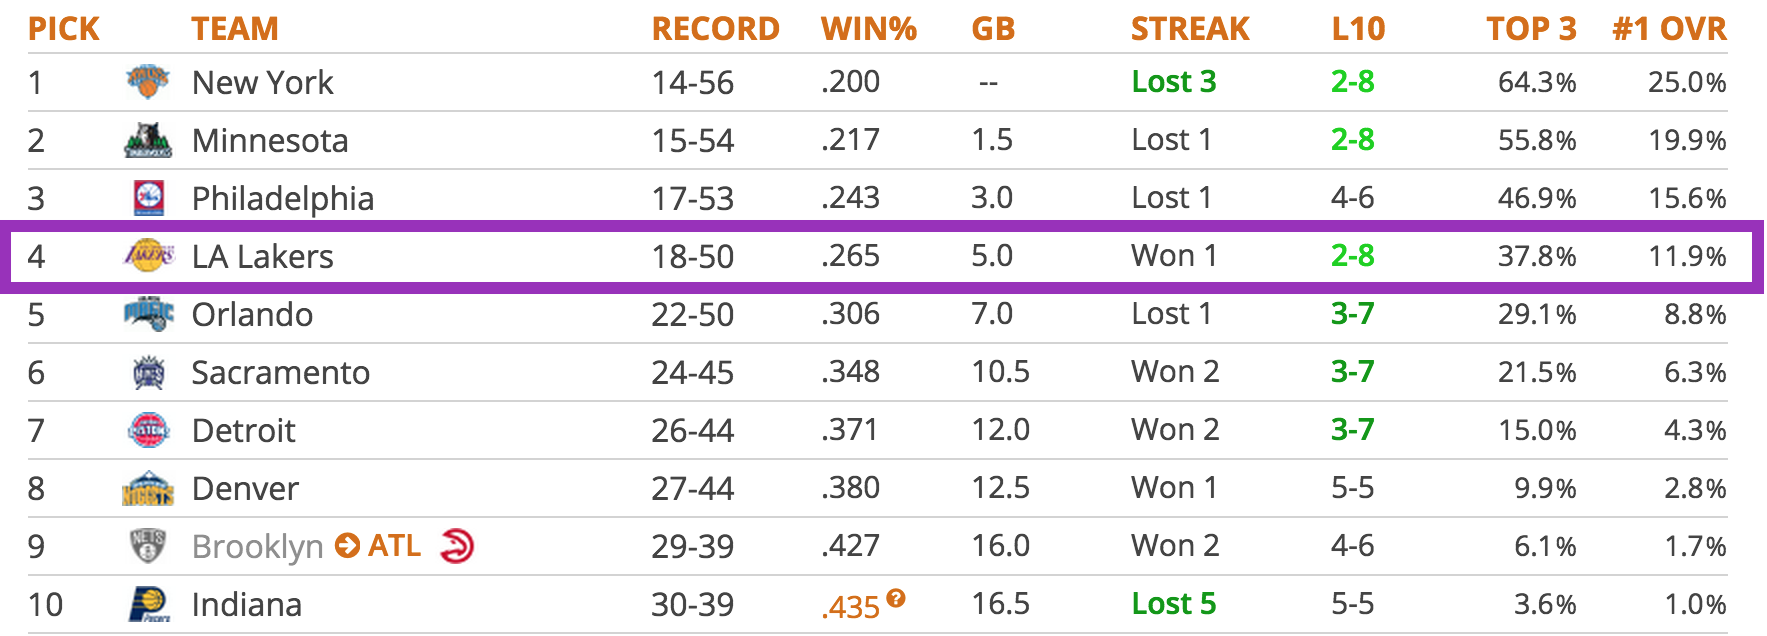Sort by the #1 OVR column header

(1669, 29)
